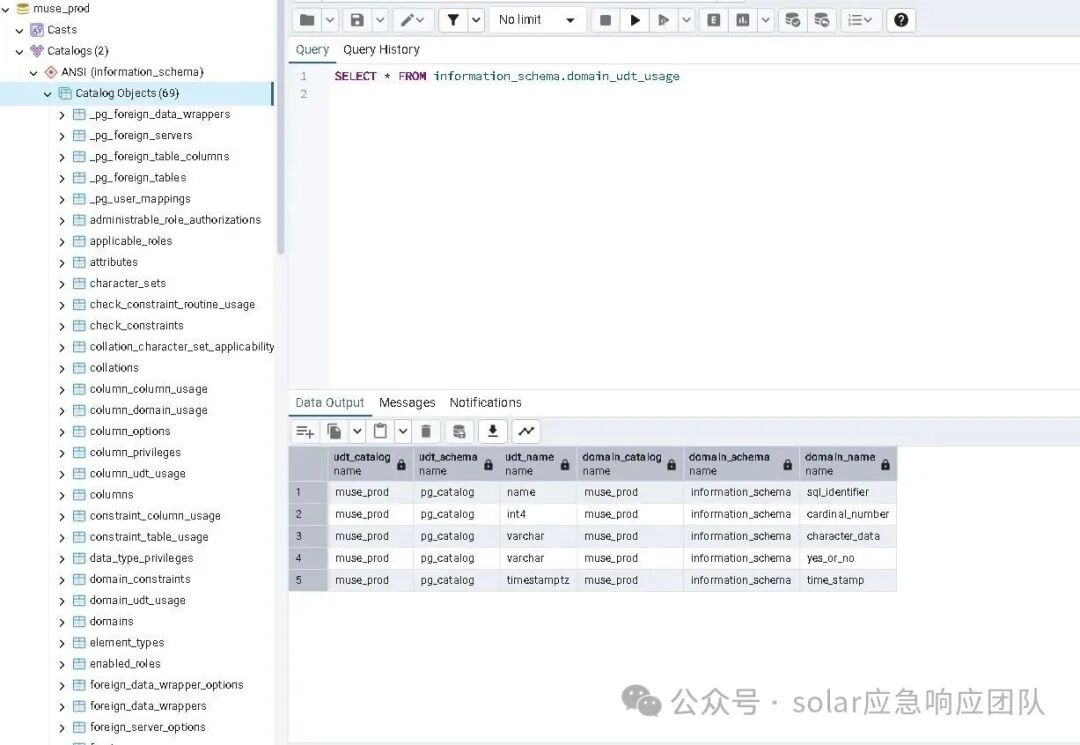Screen dimensions: 1080x745
Task: Switch to the Query tab
Action: tap(312, 50)
